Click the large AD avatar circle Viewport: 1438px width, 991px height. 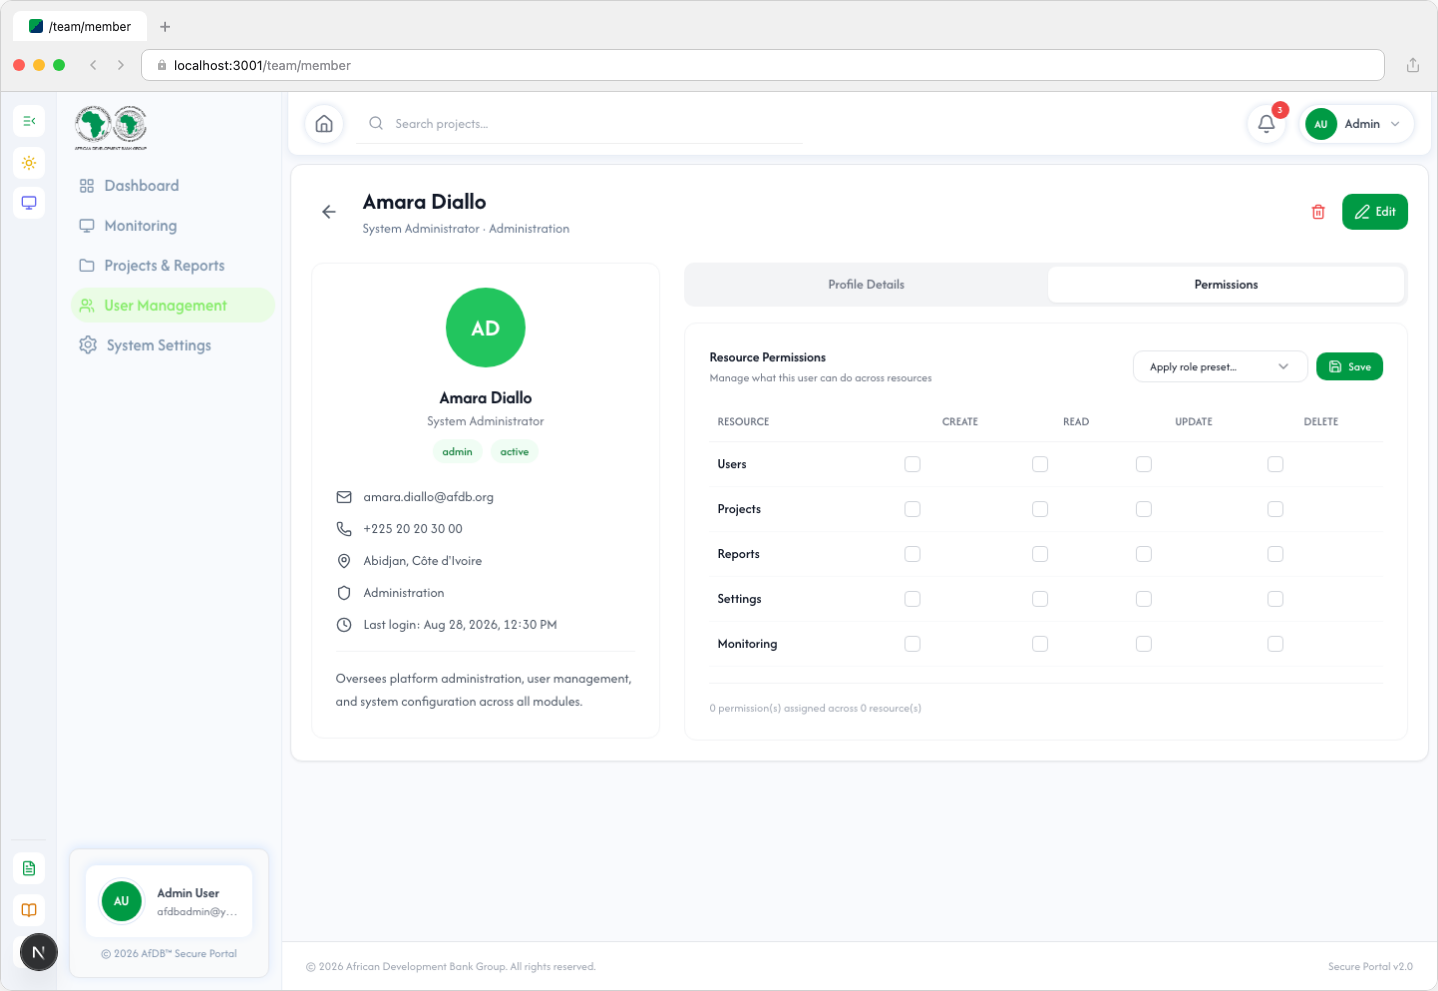coord(485,328)
